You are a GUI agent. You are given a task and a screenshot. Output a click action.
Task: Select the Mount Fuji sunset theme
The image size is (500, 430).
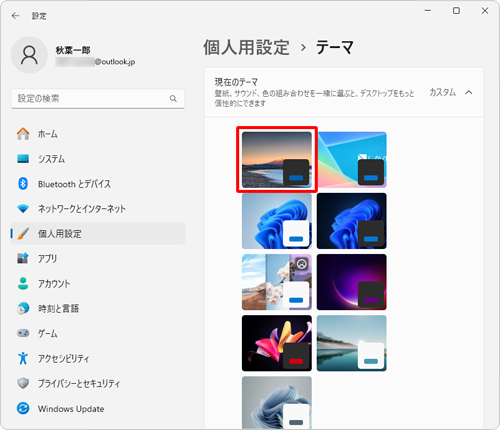pos(277,159)
